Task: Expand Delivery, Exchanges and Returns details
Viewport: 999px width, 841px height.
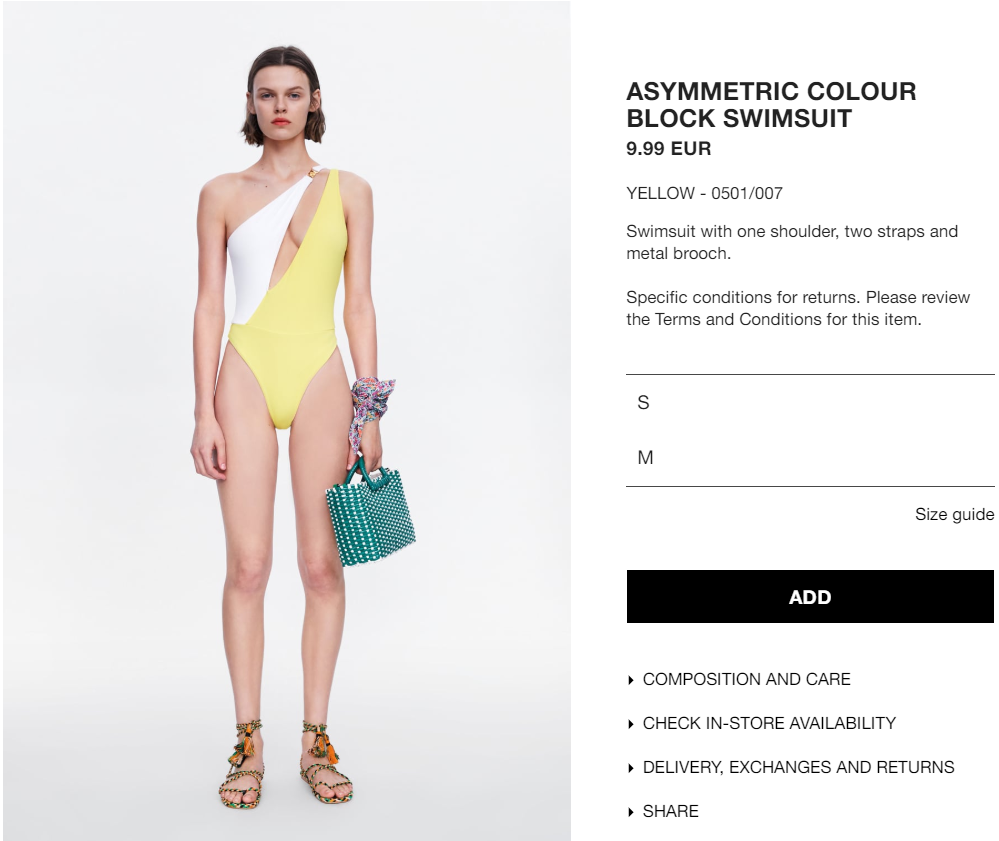Action: click(x=798, y=767)
